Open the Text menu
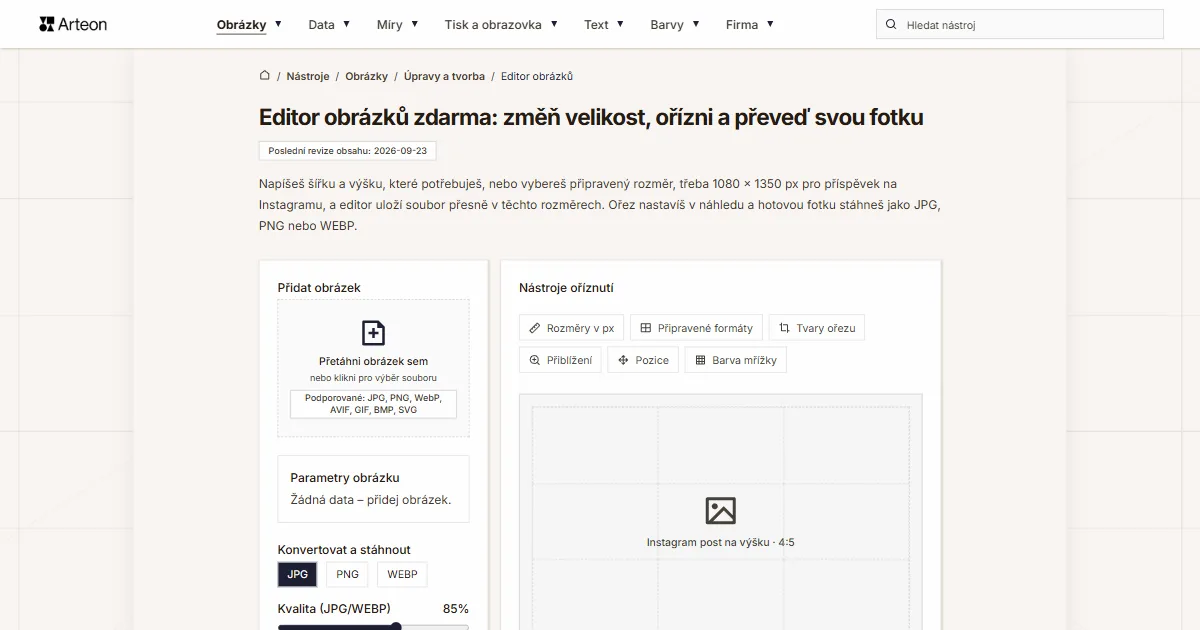1200x630 pixels. click(596, 24)
